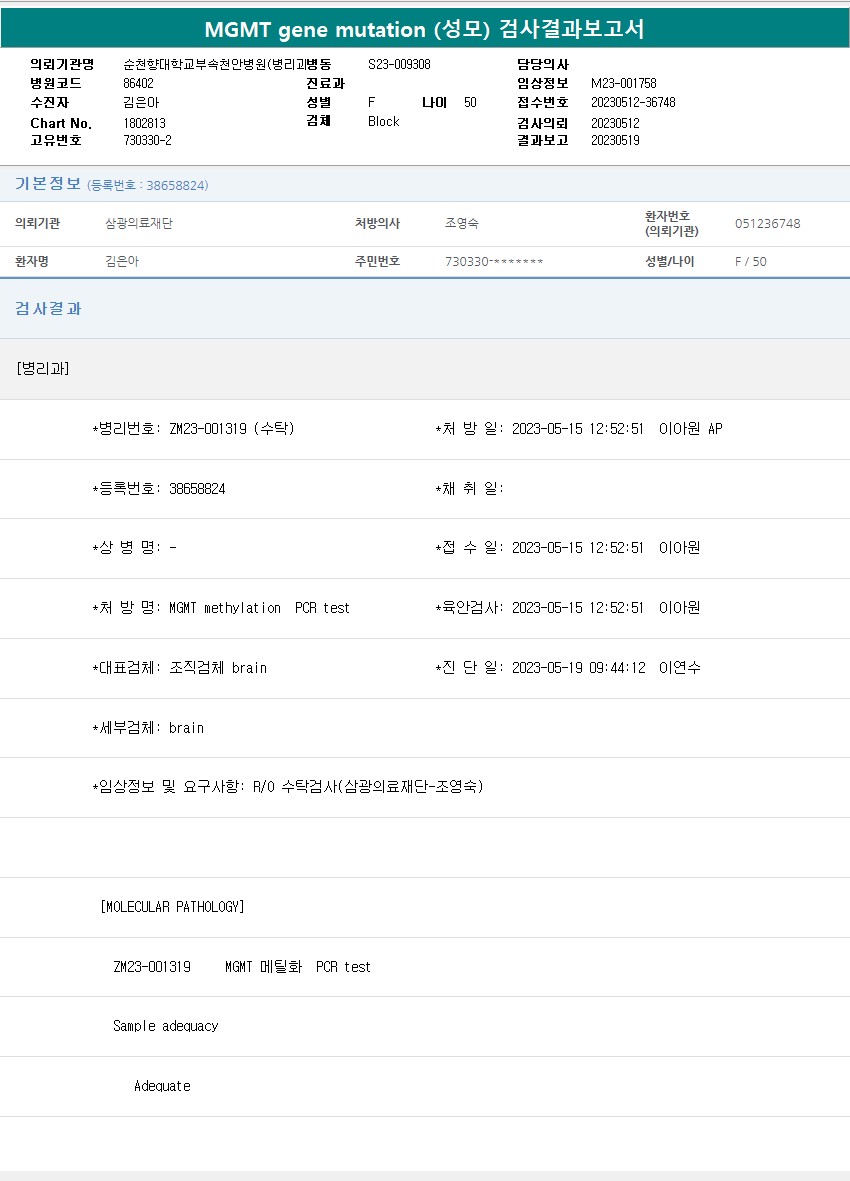This screenshot has height=1181, width=850.
Task: Click hospital code value 86402
Action: click(x=138, y=84)
